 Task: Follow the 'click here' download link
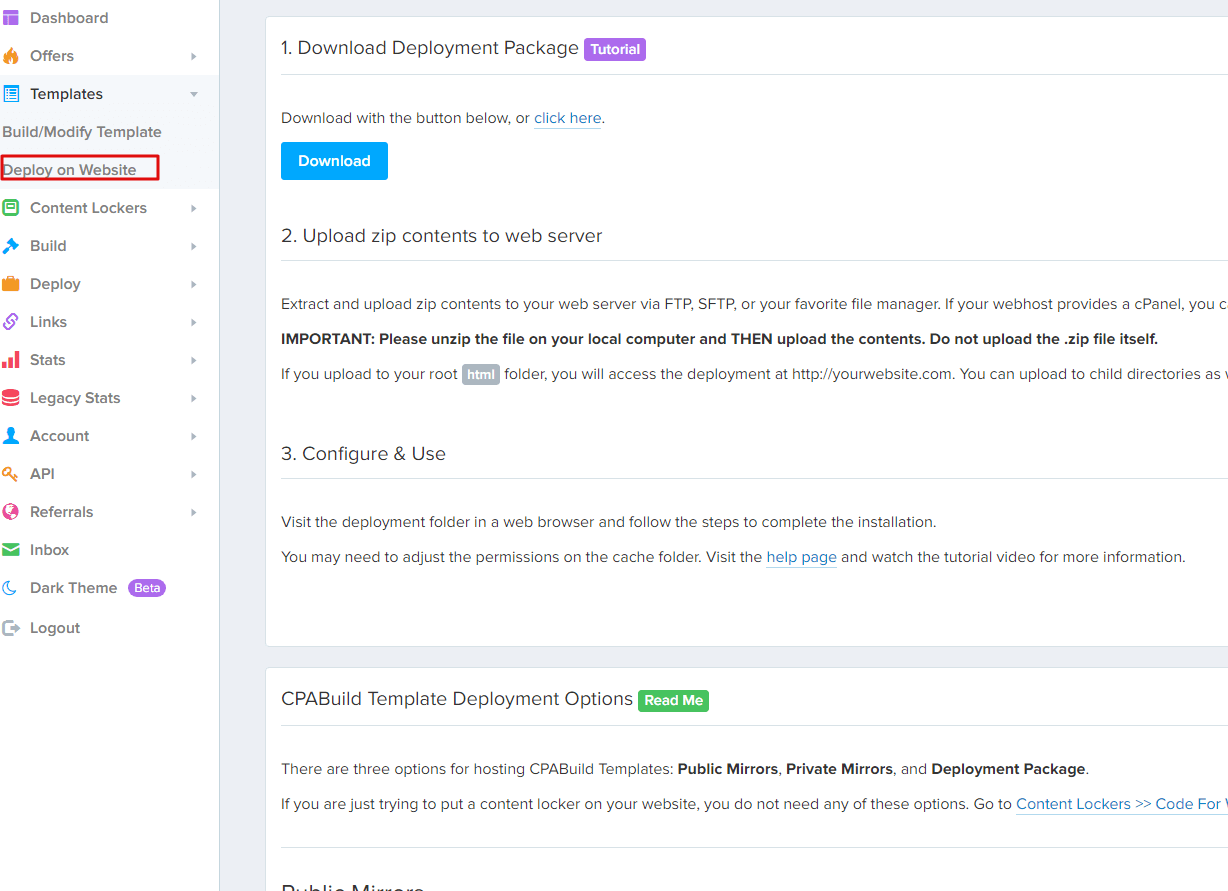567,118
